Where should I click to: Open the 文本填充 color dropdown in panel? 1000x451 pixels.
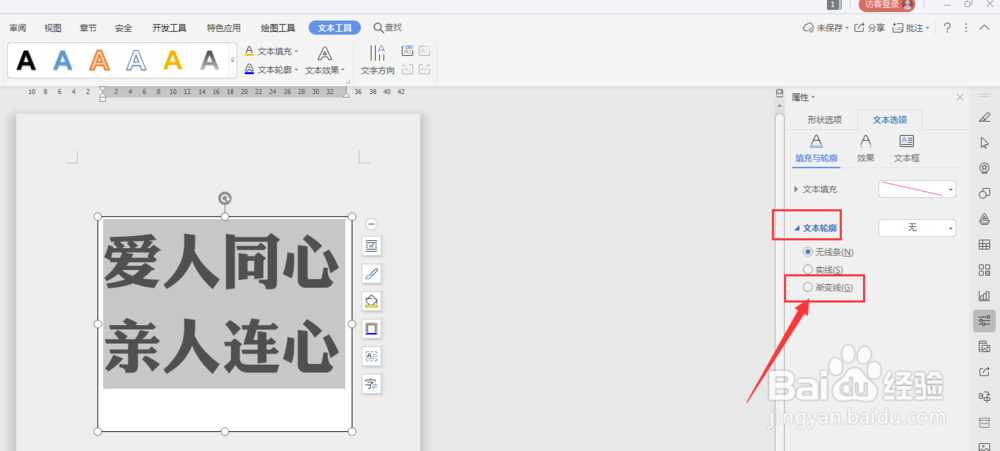pos(917,189)
